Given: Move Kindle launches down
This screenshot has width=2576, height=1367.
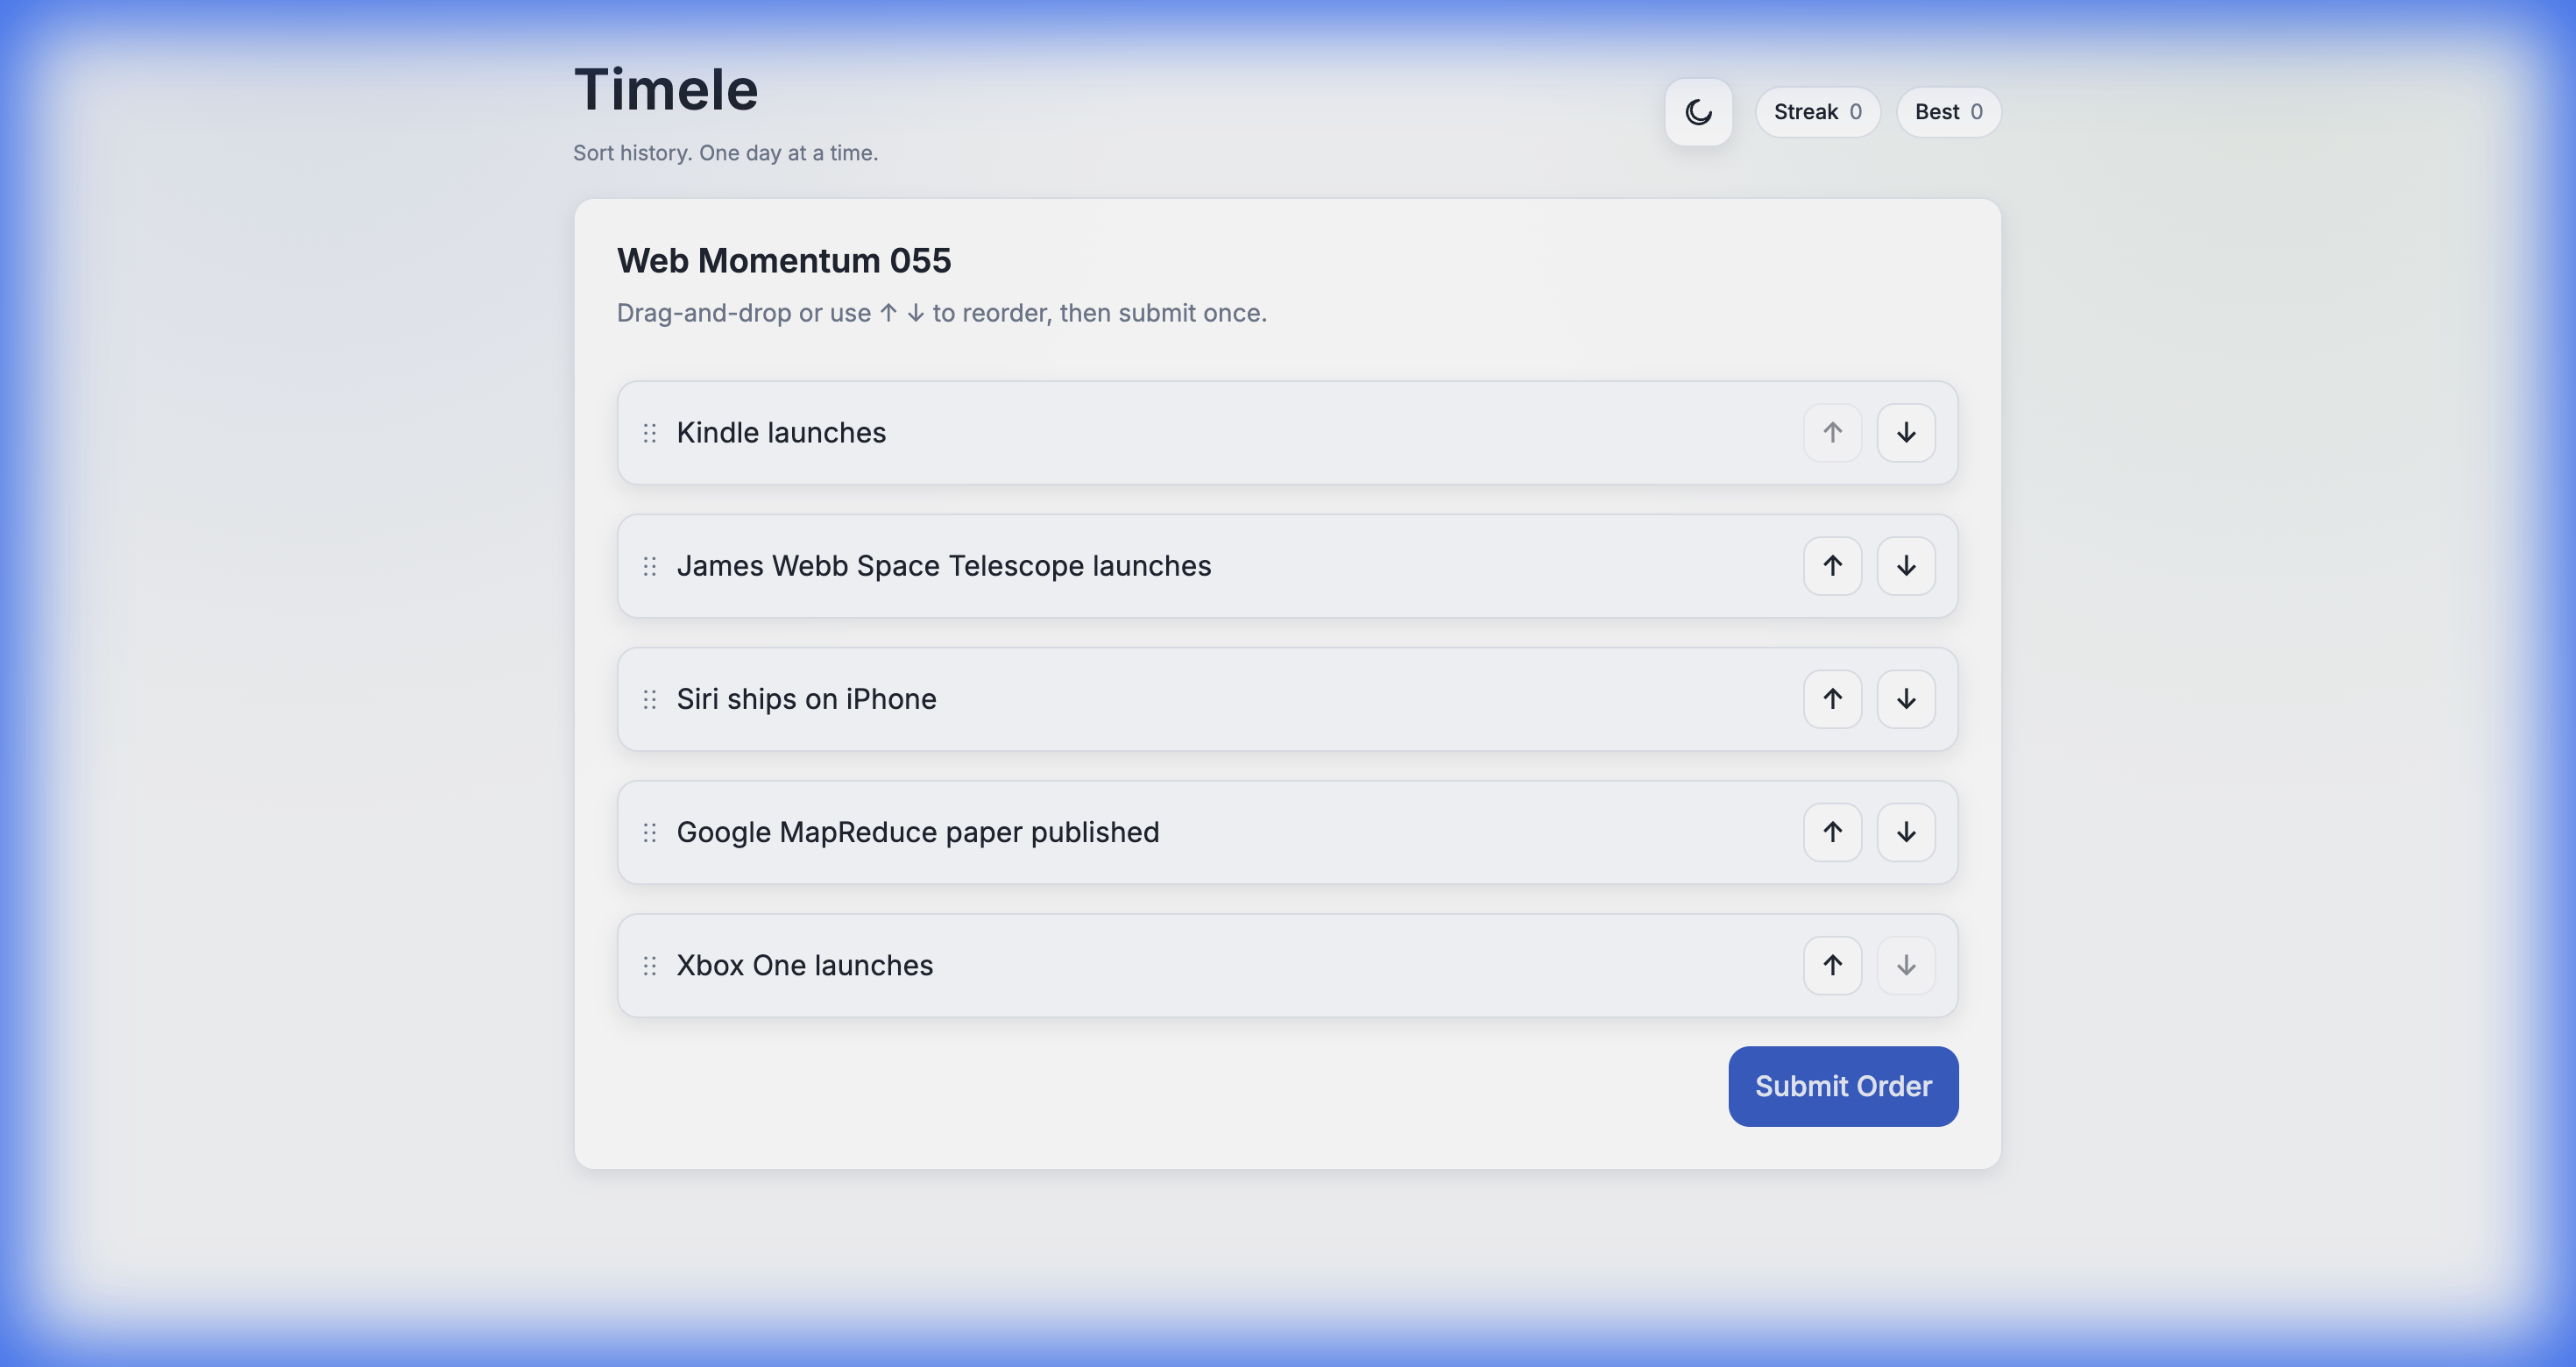Looking at the screenshot, I should (1905, 433).
